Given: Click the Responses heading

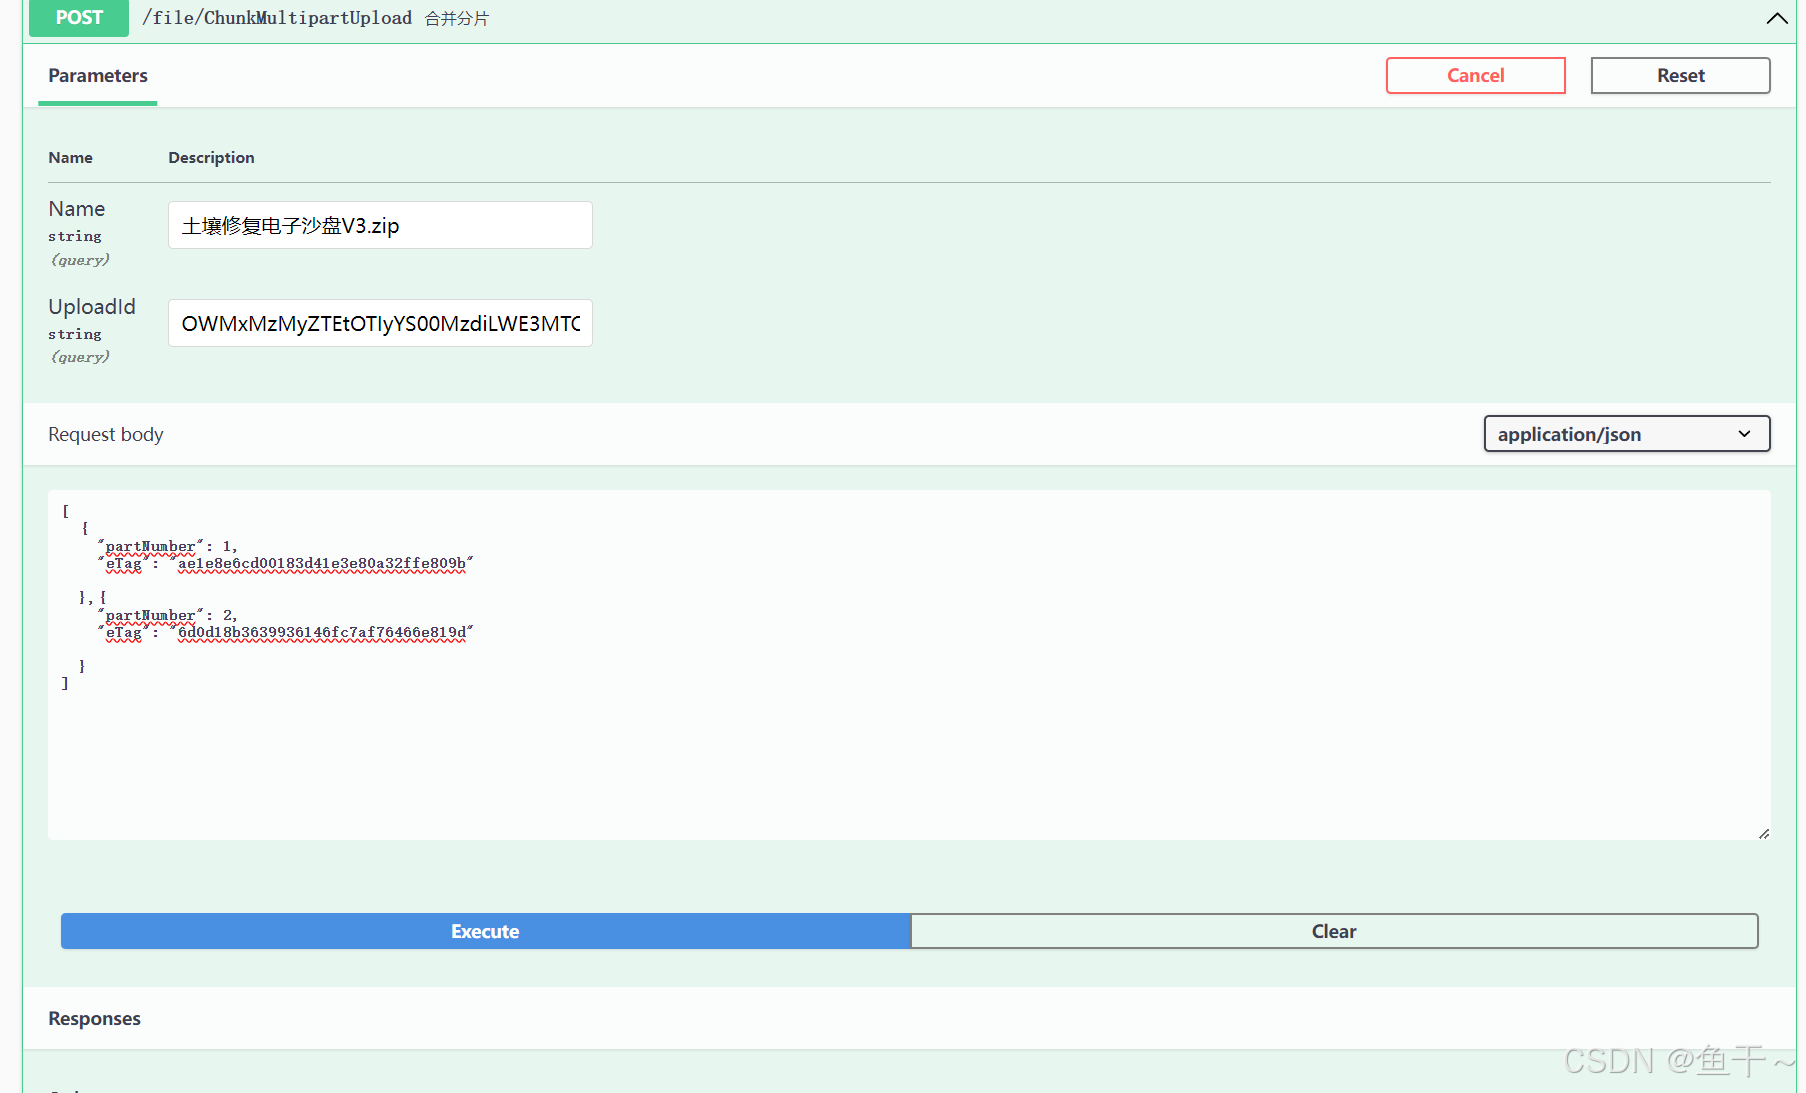Looking at the screenshot, I should (95, 1019).
